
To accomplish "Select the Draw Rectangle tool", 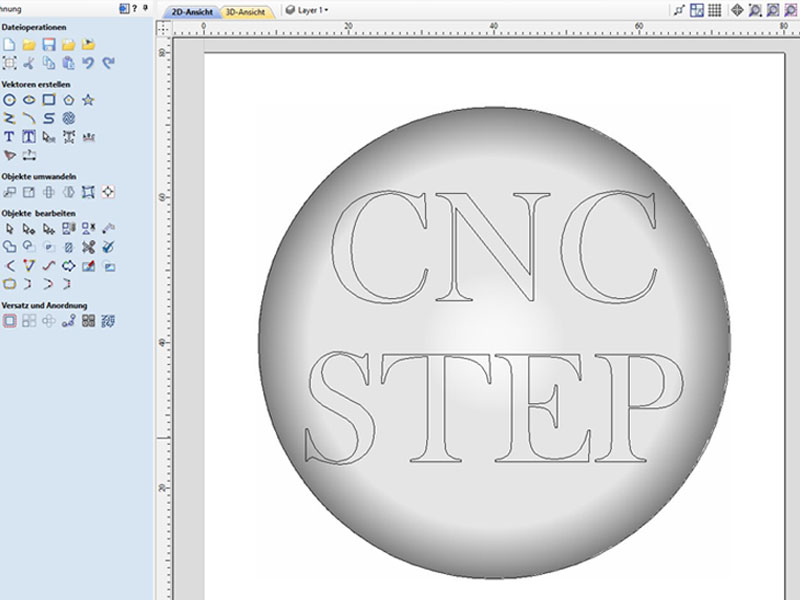I will pyautogui.click(x=48, y=100).
